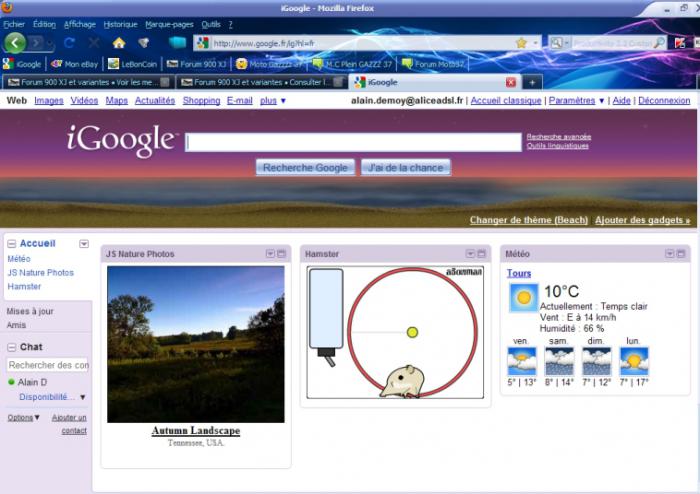Collapse the Accueil section with the minus box
Image resolution: width=700 pixels, height=494 pixels.
[x=12, y=244]
